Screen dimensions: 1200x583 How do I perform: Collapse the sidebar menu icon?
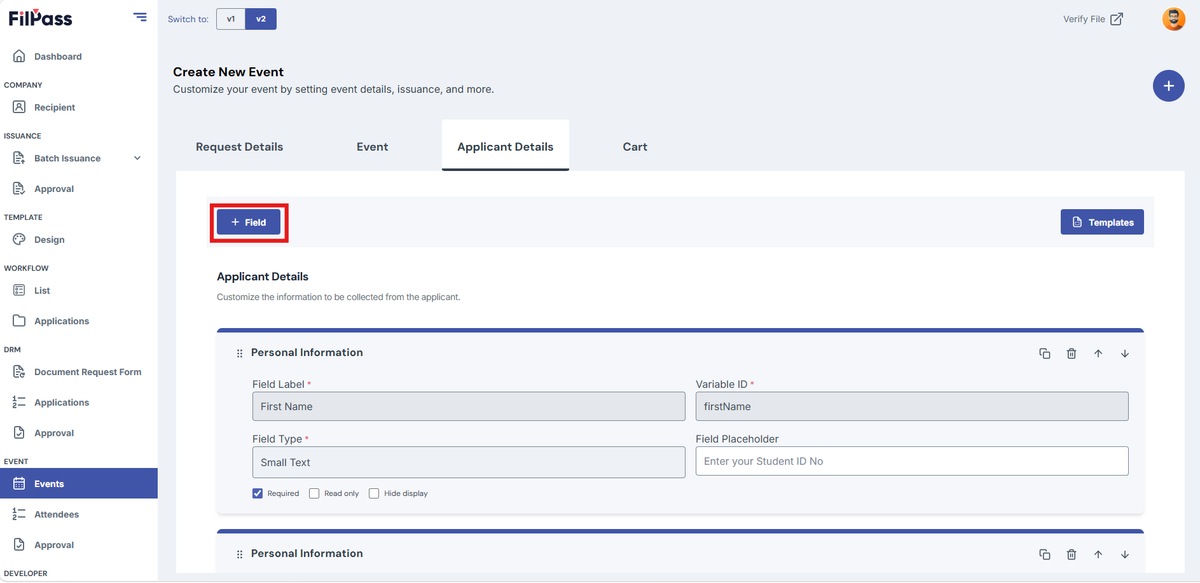140,17
